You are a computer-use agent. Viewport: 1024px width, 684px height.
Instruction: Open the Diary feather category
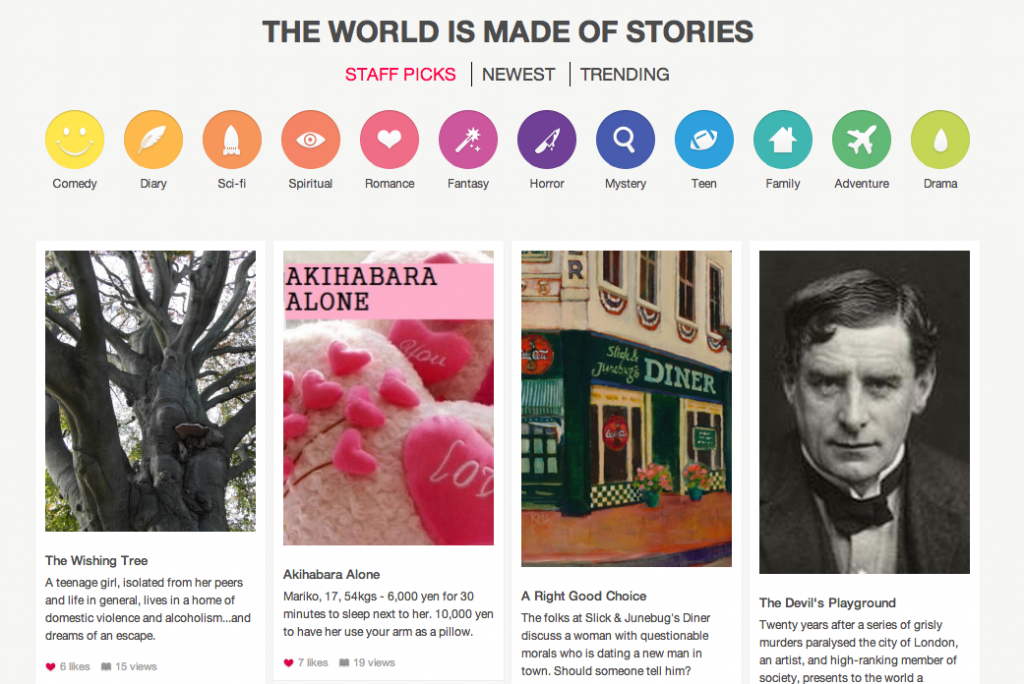pos(153,140)
